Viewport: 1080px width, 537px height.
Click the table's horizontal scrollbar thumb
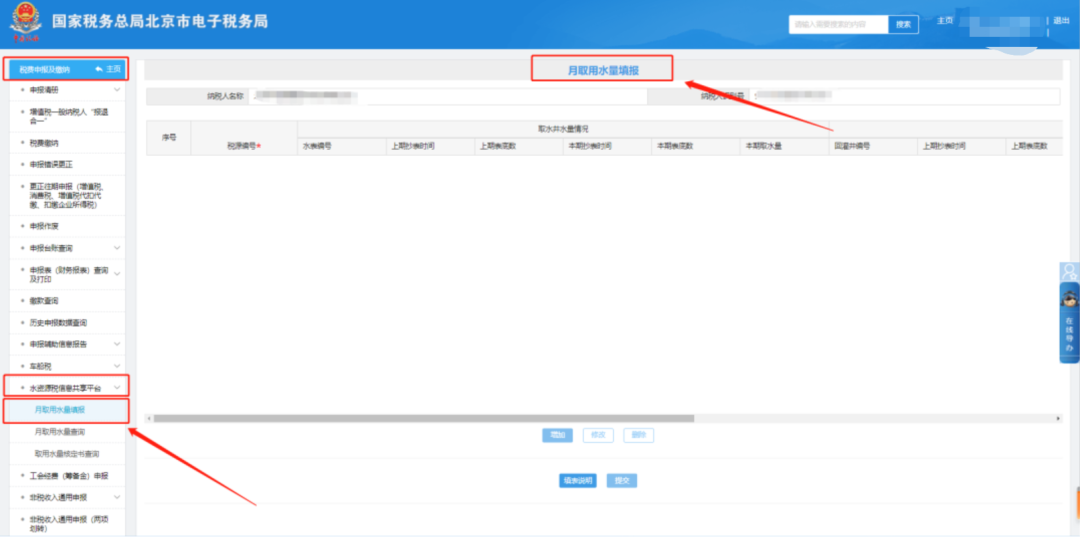[x=424, y=418]
